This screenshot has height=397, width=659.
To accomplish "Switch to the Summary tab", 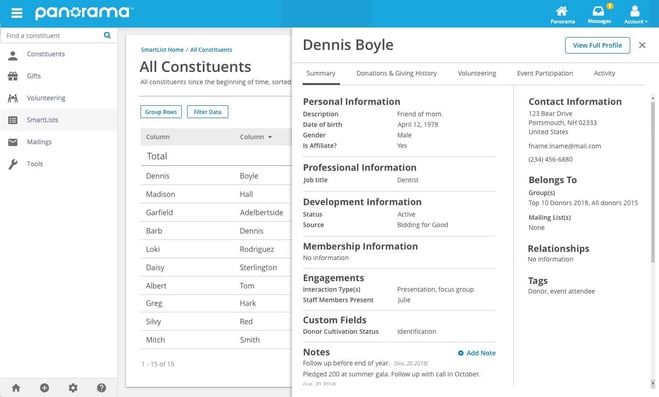I will pos(321,74).
